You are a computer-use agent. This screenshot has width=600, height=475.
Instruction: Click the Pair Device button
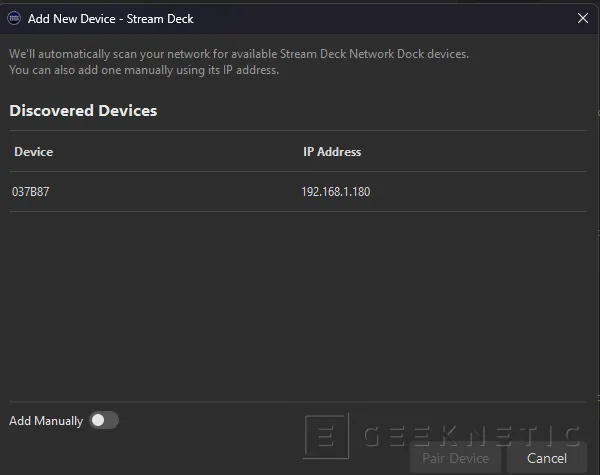(x=455, y=458)
